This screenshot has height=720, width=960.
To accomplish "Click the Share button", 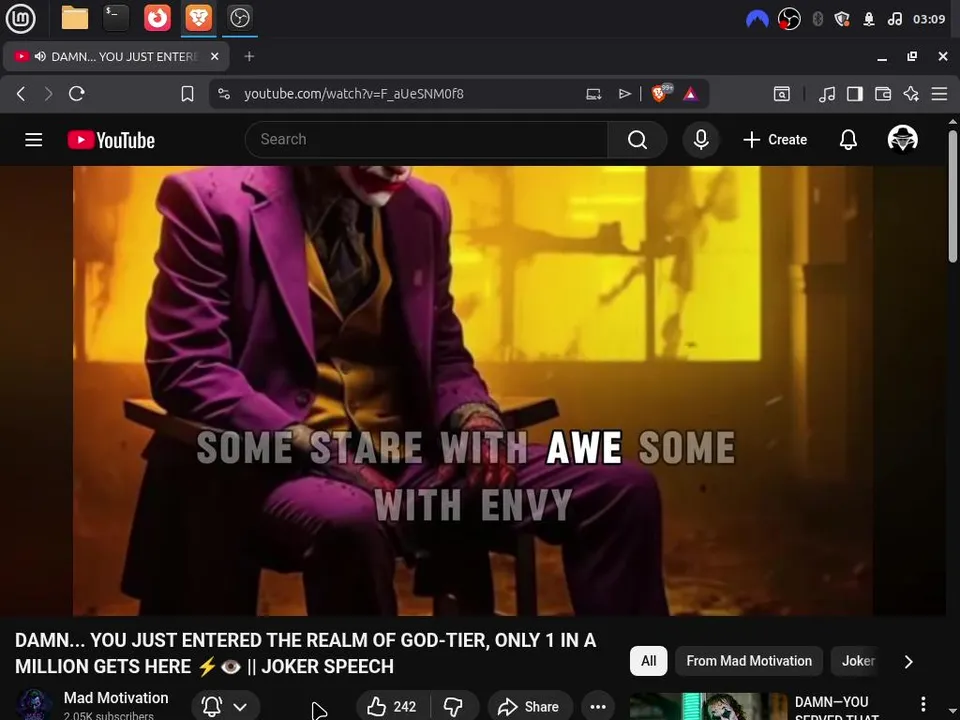I will 530,707.
